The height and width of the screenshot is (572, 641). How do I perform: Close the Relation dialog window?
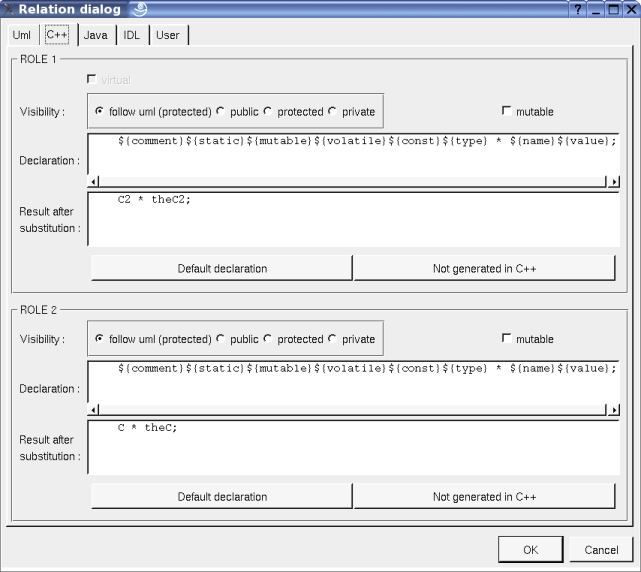[632, 9]
